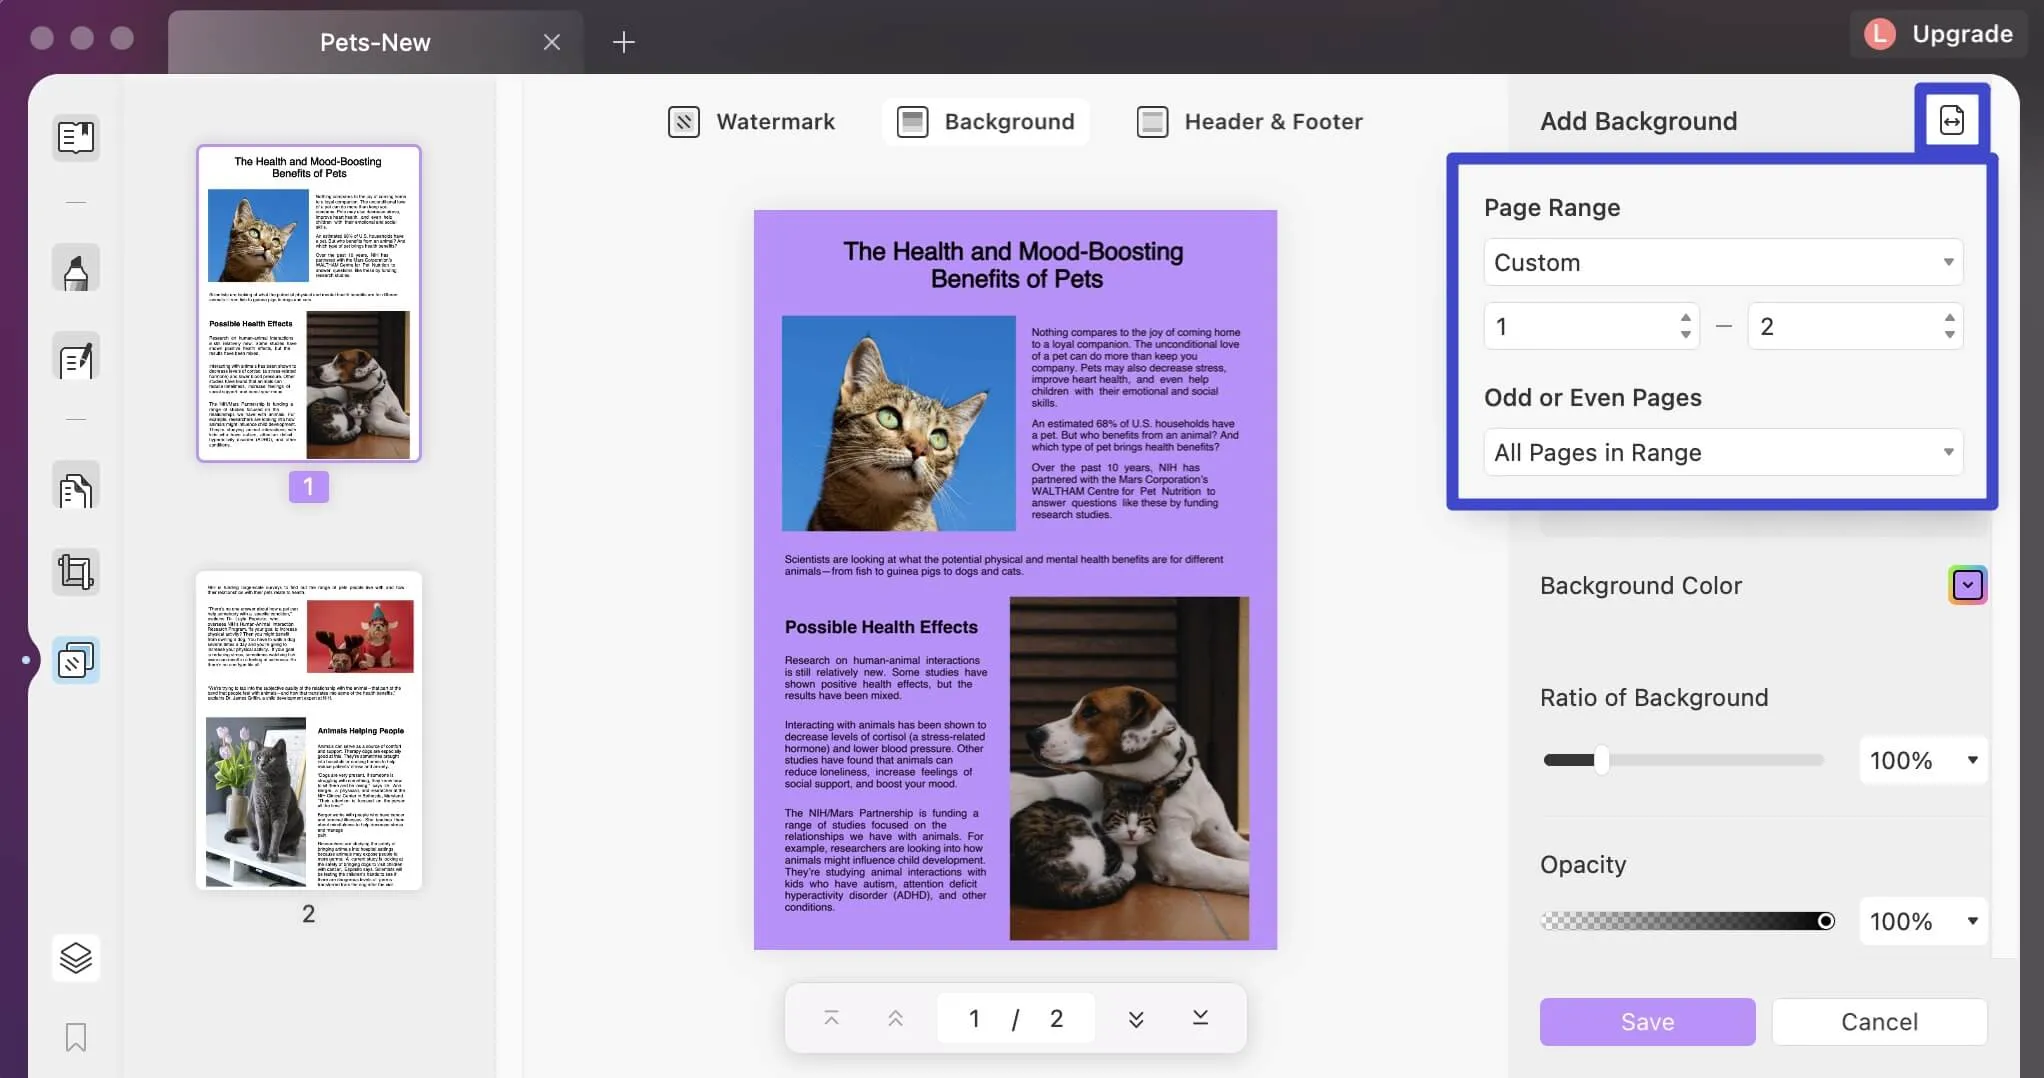Open the bookmark icon in sidebar
Viewport: 2044px width, 1078px height.
[76, 1037]
